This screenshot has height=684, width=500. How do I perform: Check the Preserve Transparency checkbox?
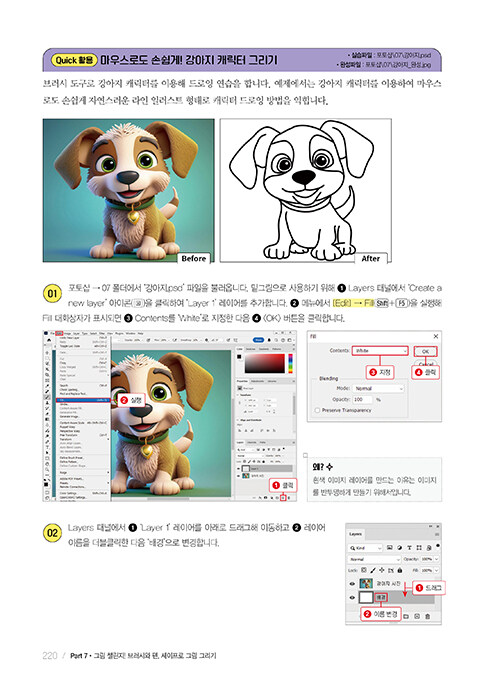pyautogui.click(x=317, y=410)
